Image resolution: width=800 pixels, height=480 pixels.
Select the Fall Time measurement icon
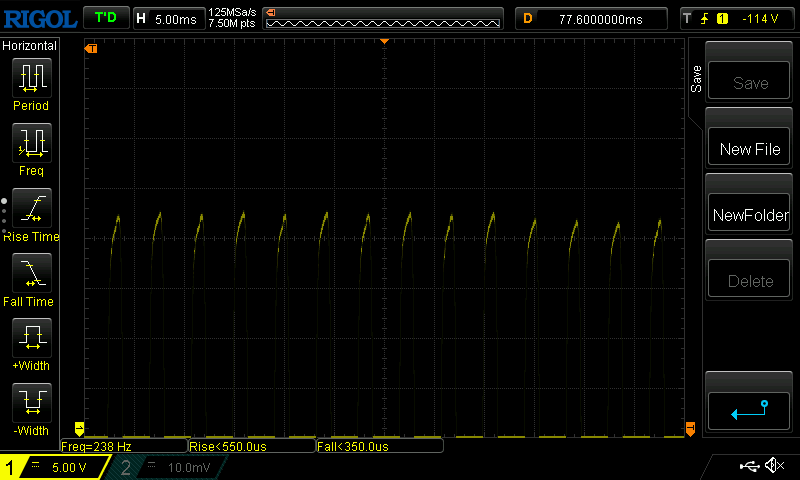(x=32, y=272)
